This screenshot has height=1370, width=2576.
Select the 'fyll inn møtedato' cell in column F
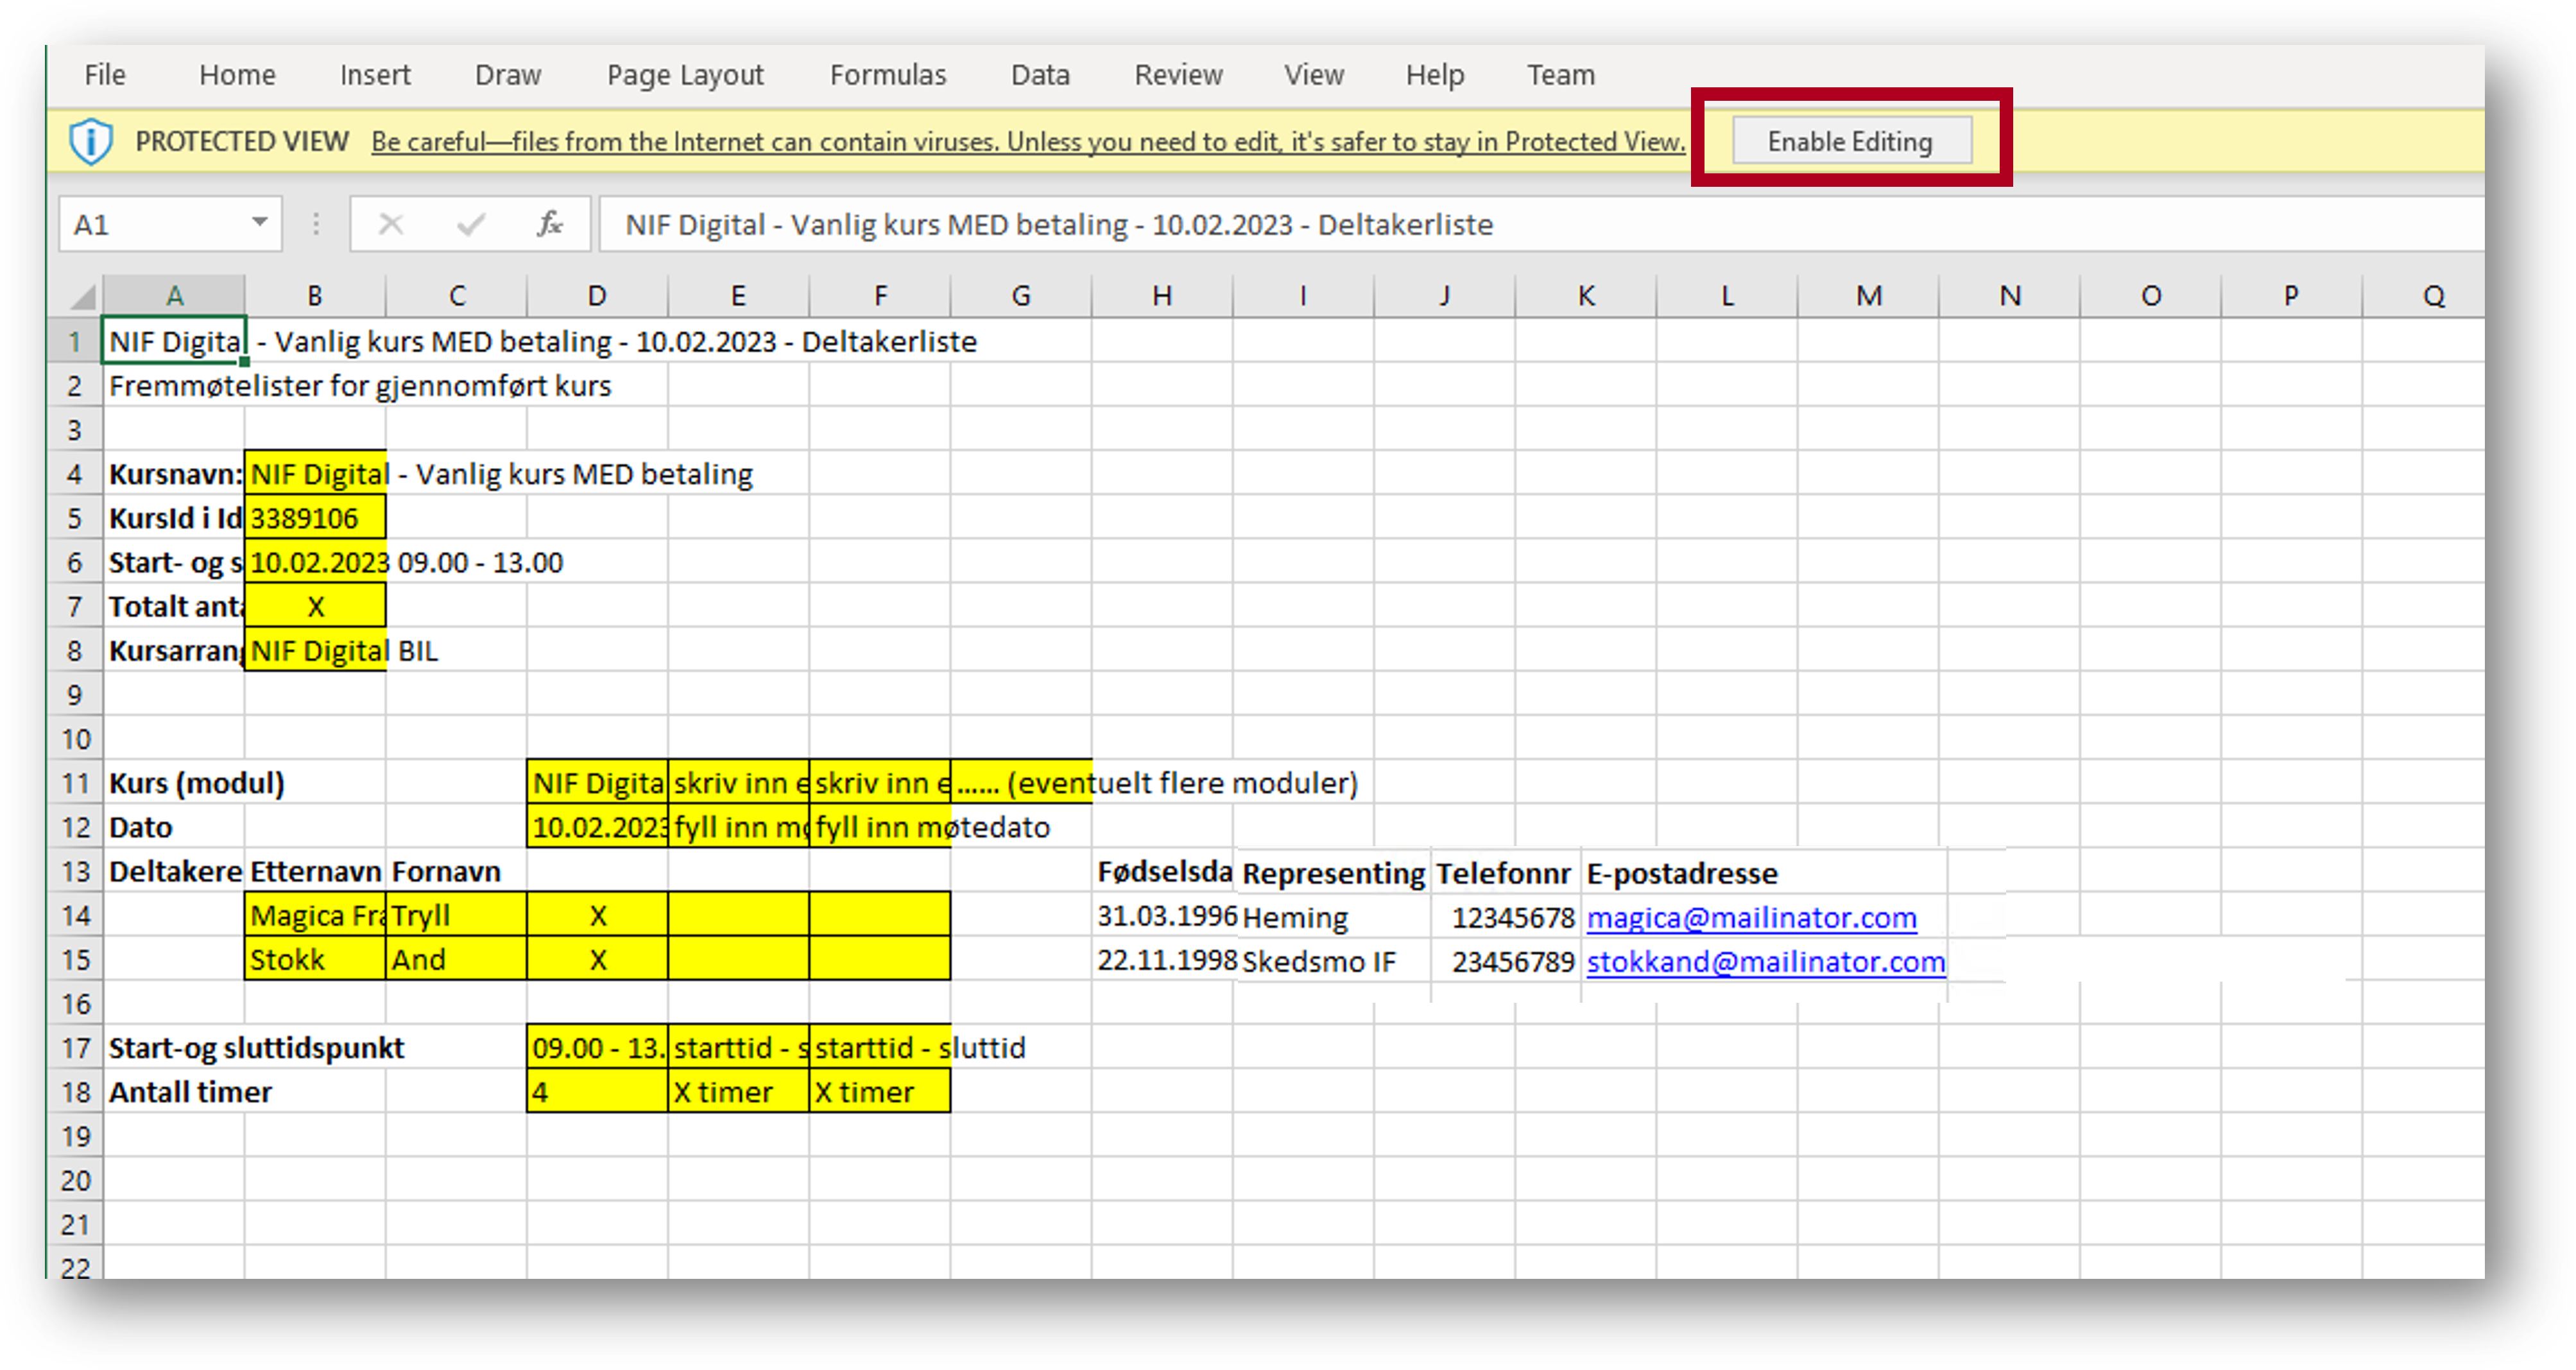click(879, 827)
